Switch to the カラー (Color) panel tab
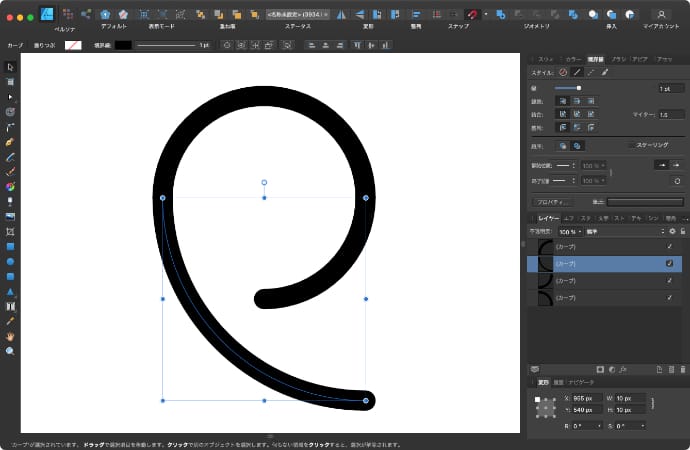This screenshot has width=690, height=450. point(572,59)
